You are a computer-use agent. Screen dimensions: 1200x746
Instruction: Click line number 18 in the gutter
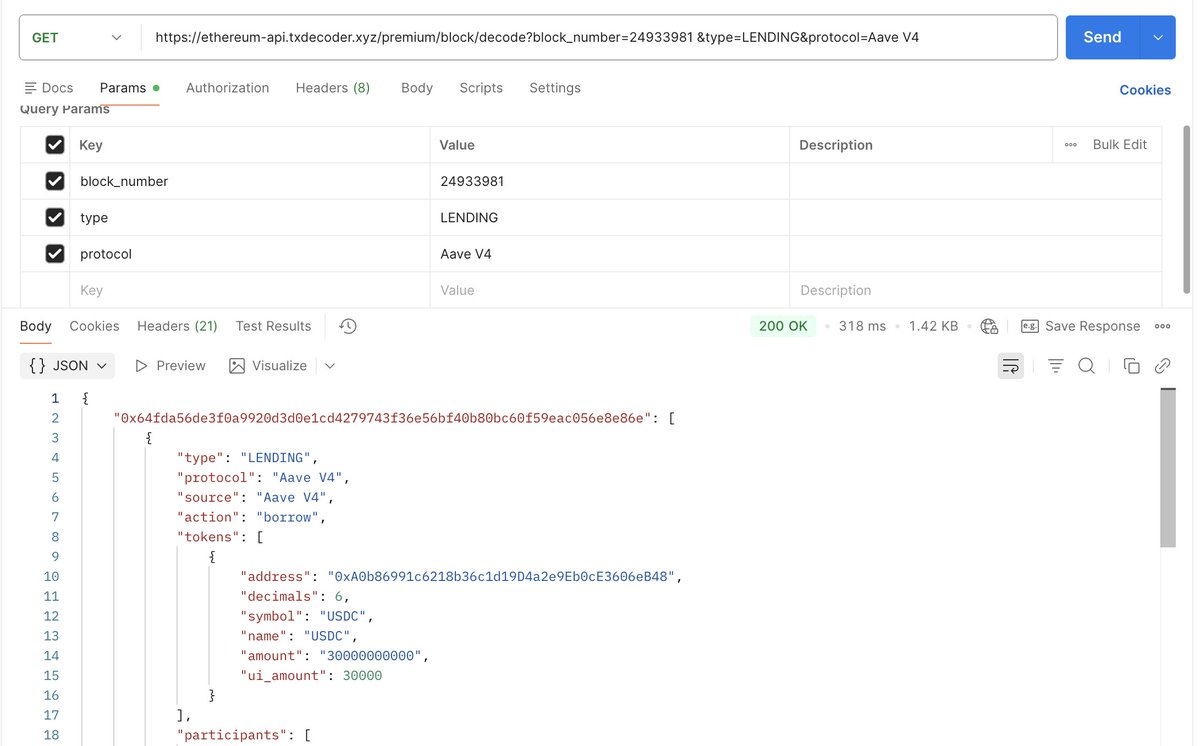click(51, 735)
